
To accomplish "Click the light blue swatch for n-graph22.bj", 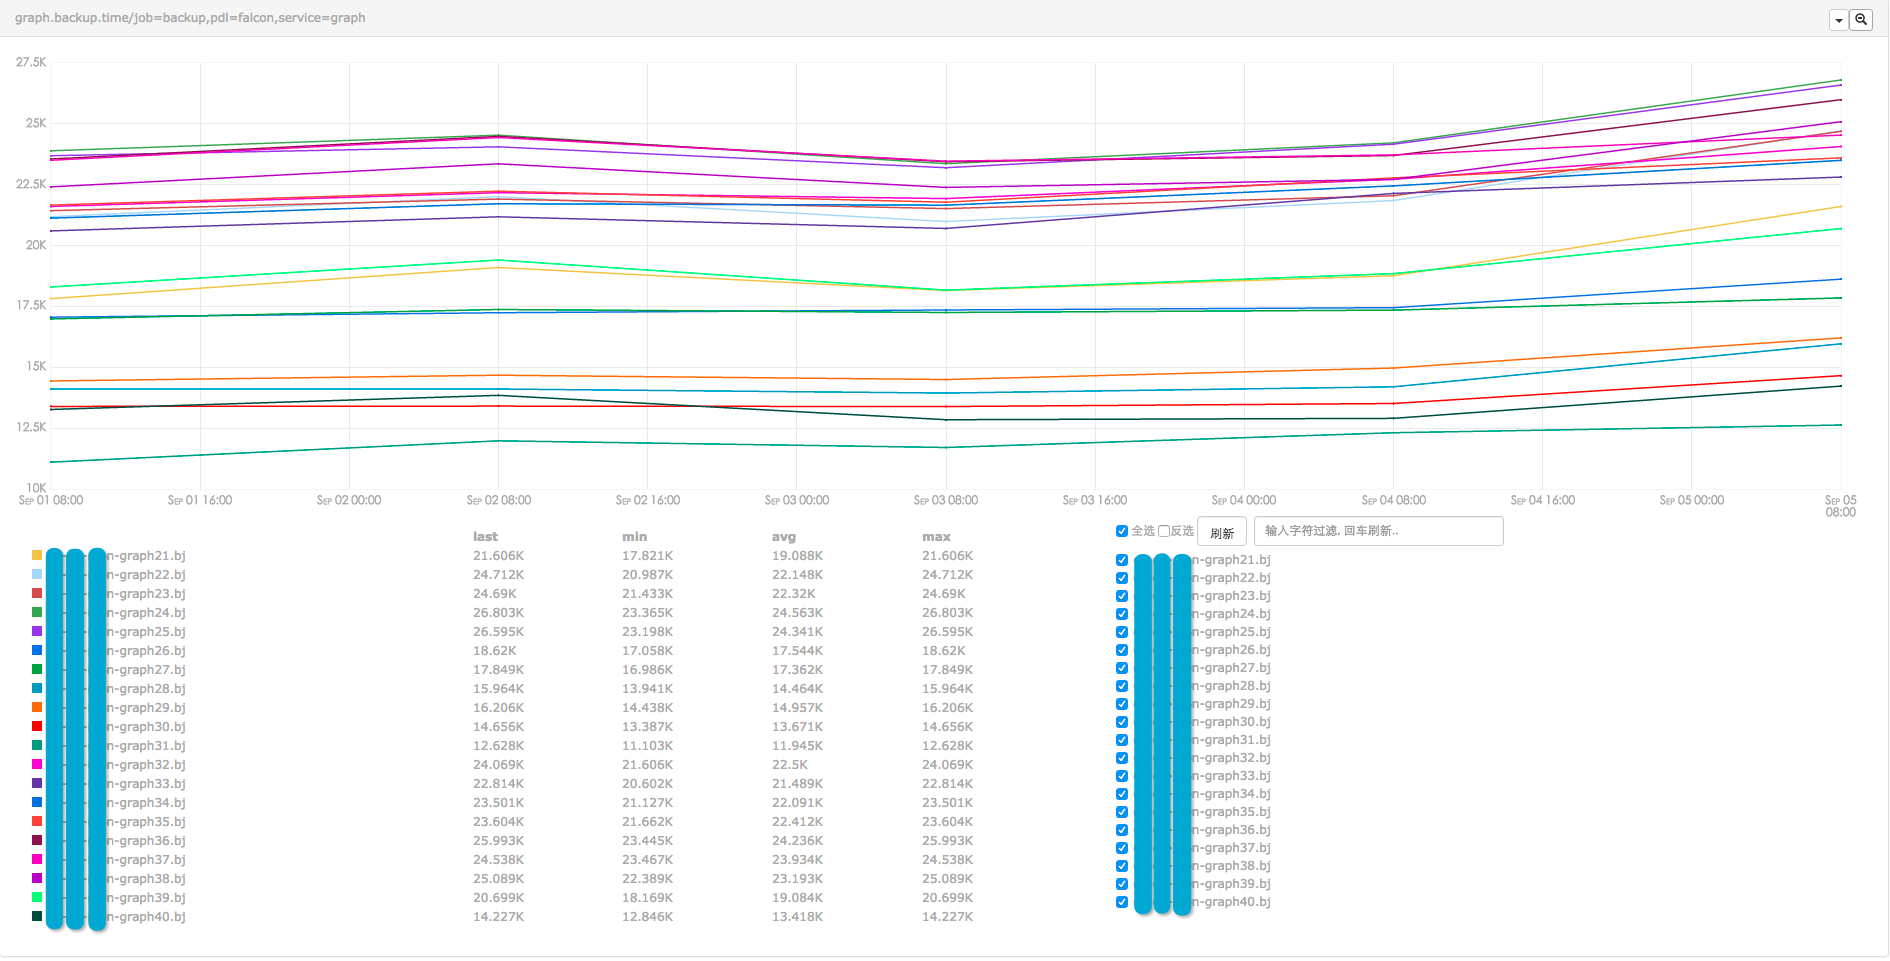I will 37,574.
